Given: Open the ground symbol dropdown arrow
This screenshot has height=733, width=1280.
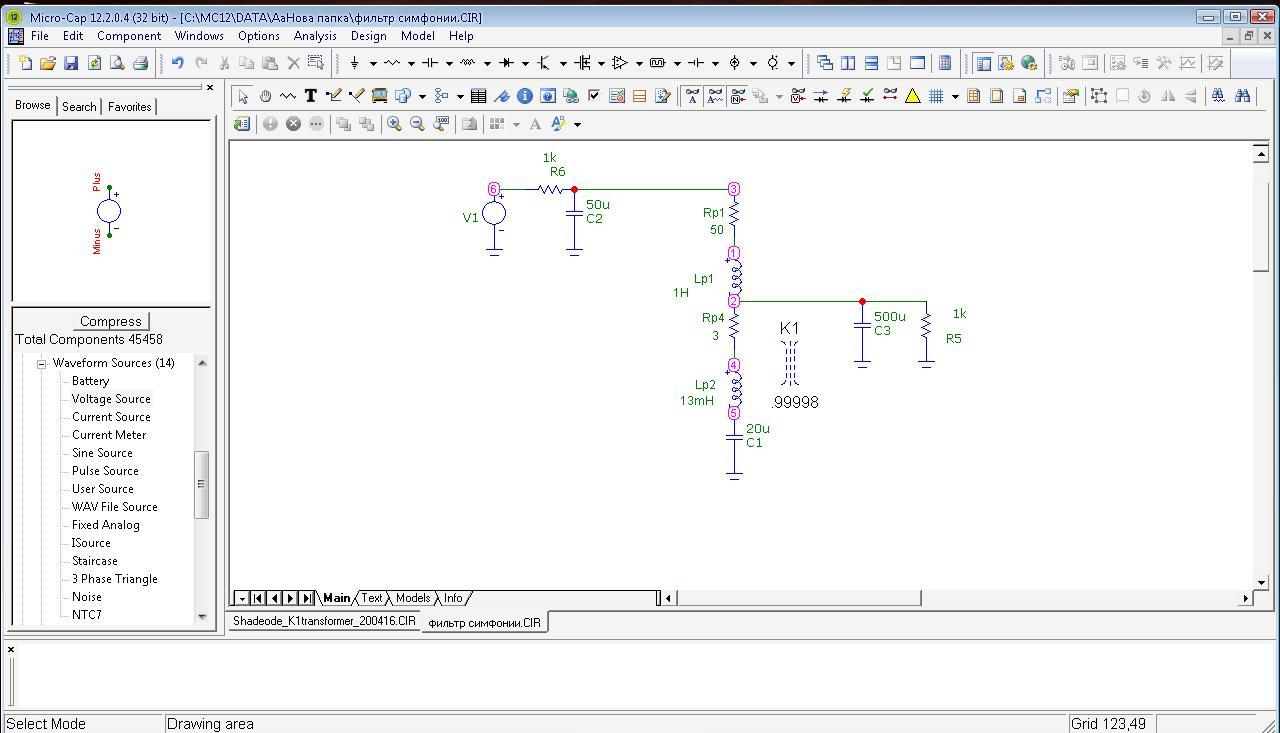Looking at the screenshot, I should (x=373, y=63).
